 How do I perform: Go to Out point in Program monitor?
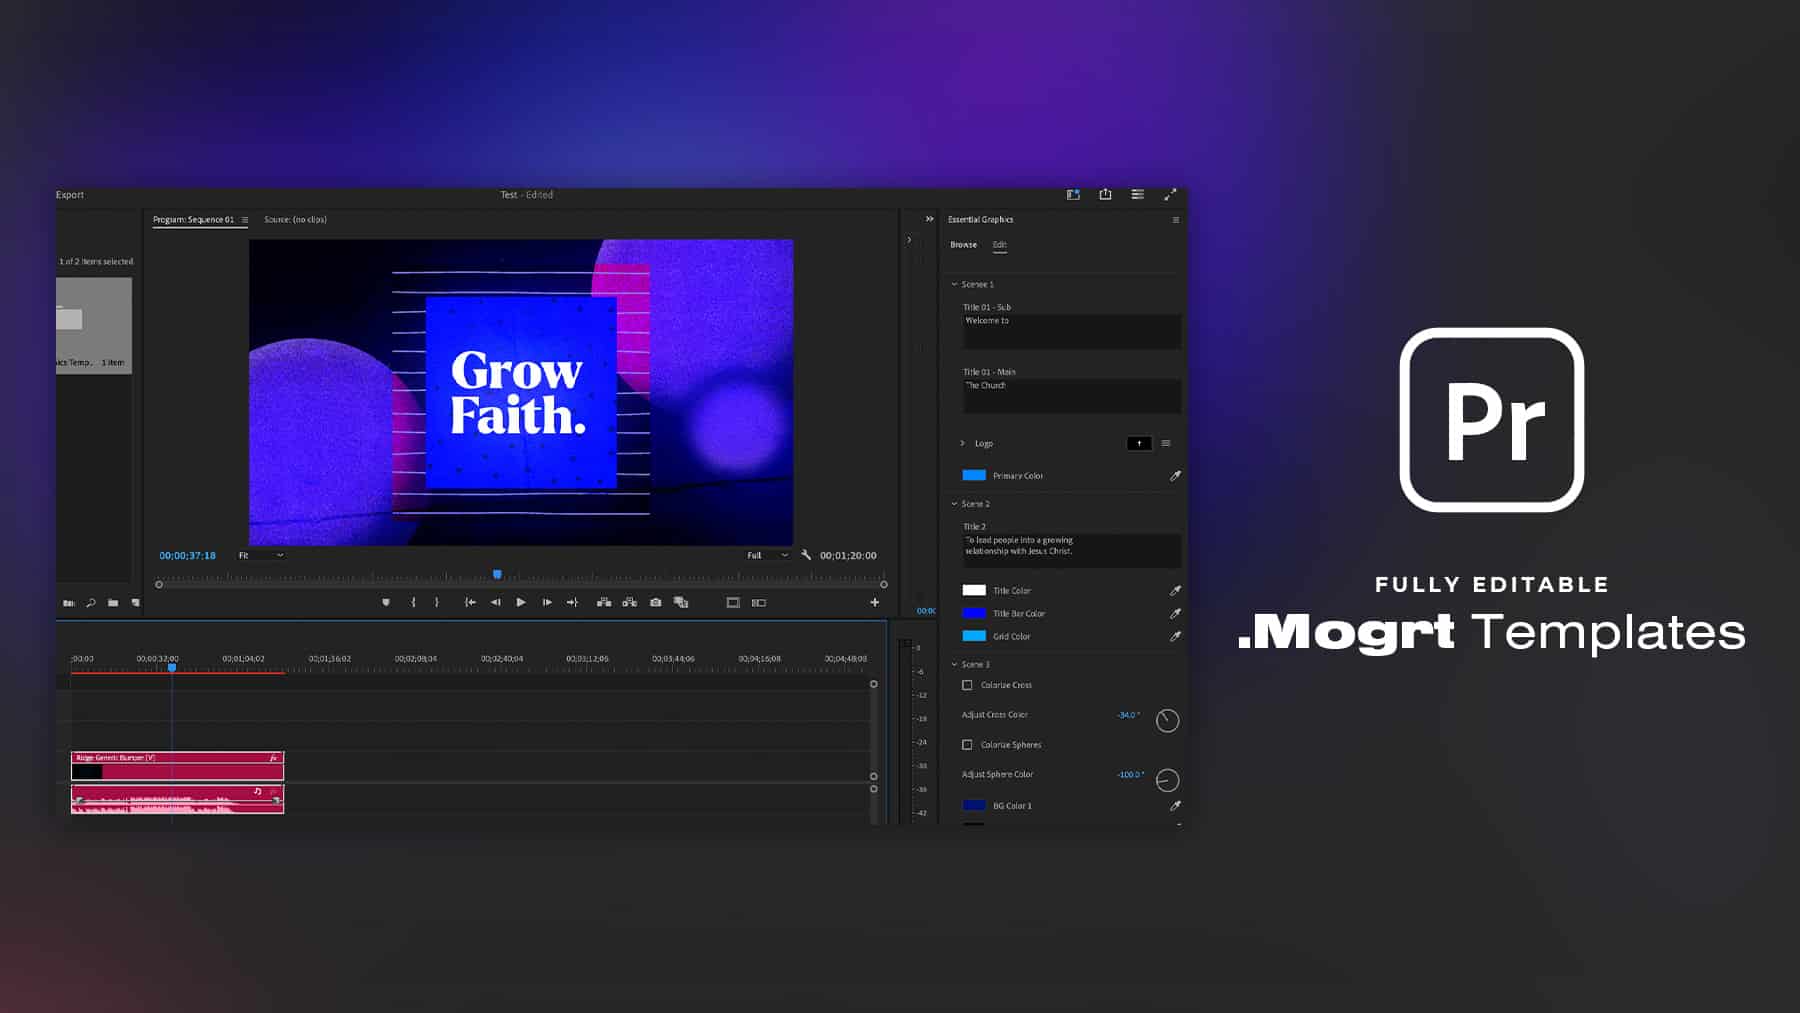(572, 602)
